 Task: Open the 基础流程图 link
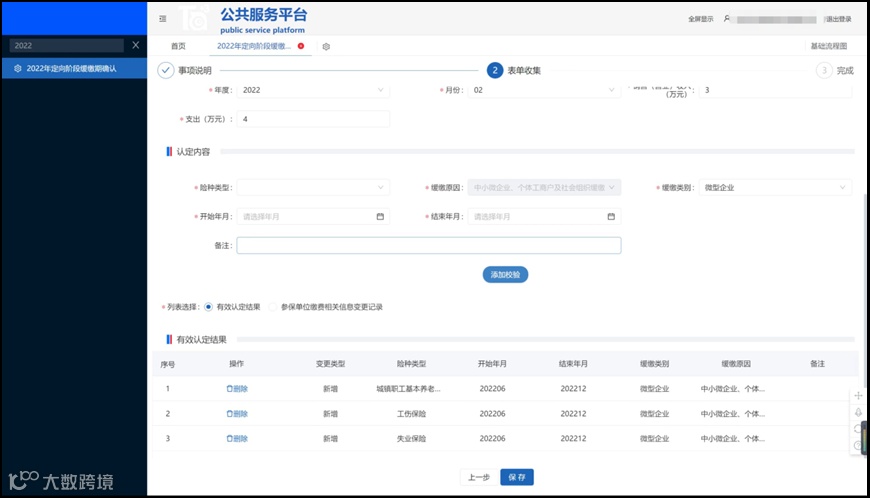coord(829,46)
